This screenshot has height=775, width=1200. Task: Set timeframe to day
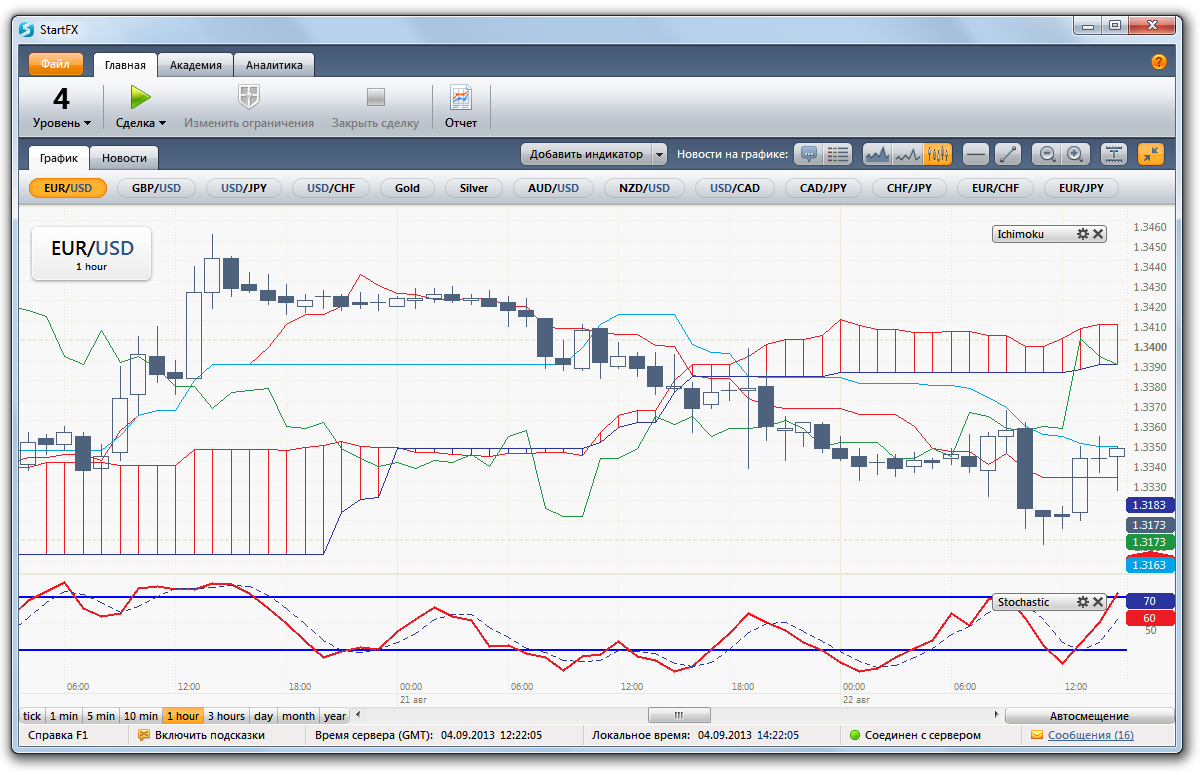263,716
